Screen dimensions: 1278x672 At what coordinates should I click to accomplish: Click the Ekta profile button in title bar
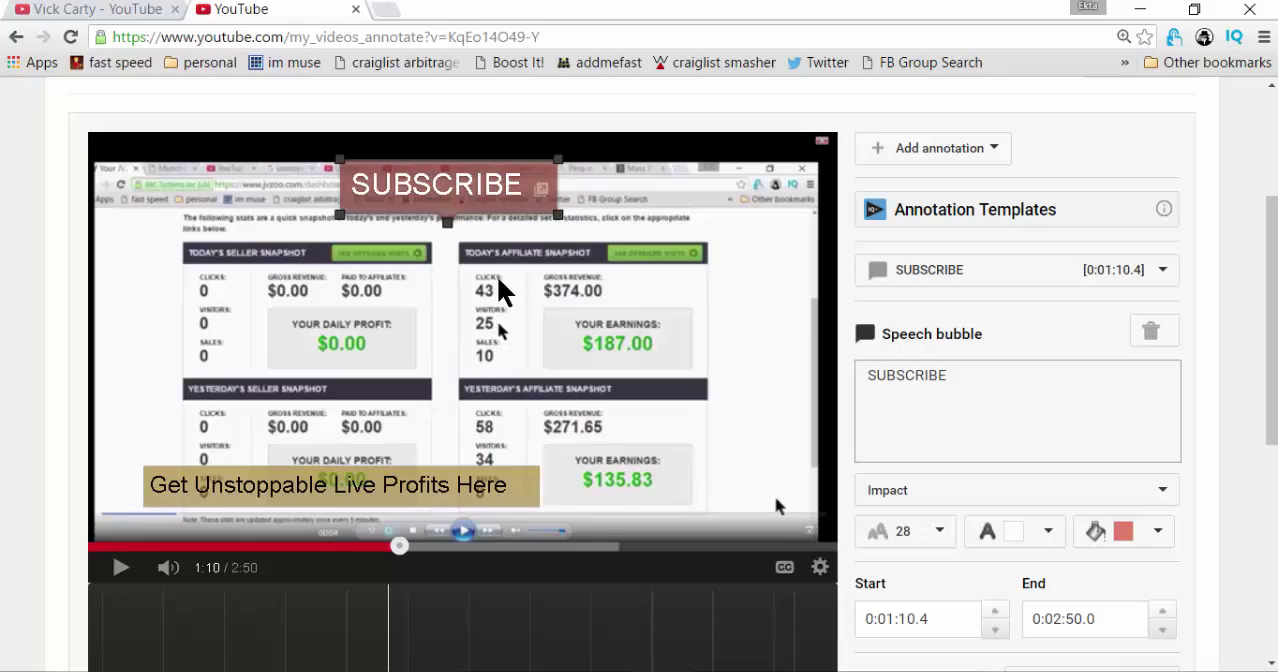[1088, 7]
